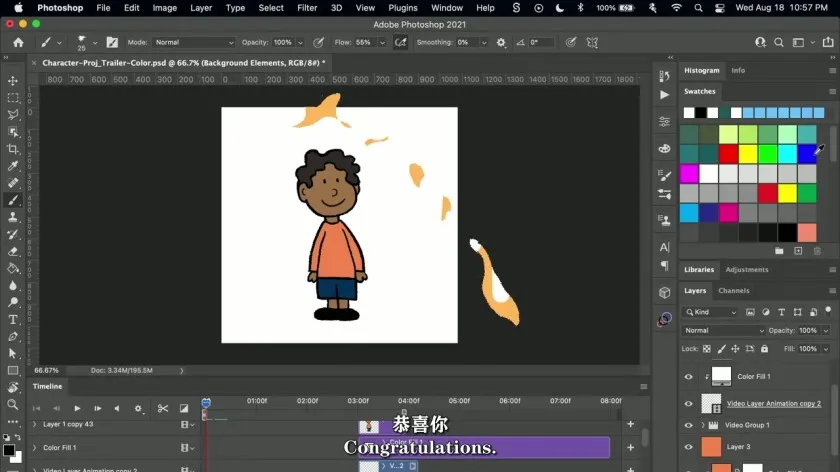Hide the Color Fill 1 layer

(x=688, y=377)
